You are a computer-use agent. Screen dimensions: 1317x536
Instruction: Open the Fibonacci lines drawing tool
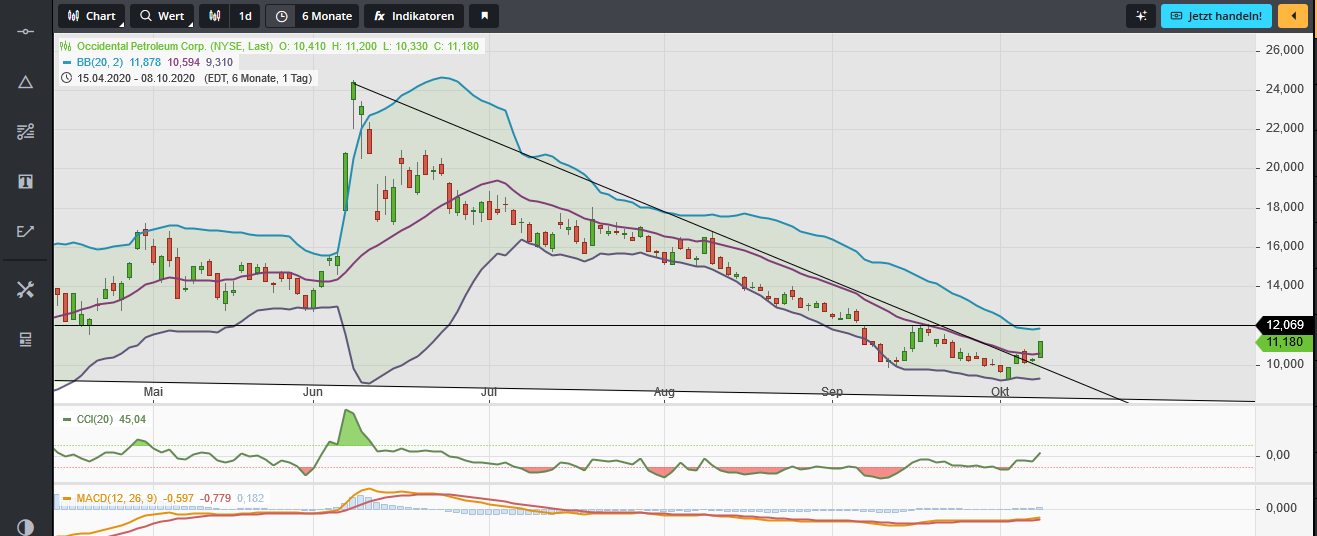click(26, 131)
